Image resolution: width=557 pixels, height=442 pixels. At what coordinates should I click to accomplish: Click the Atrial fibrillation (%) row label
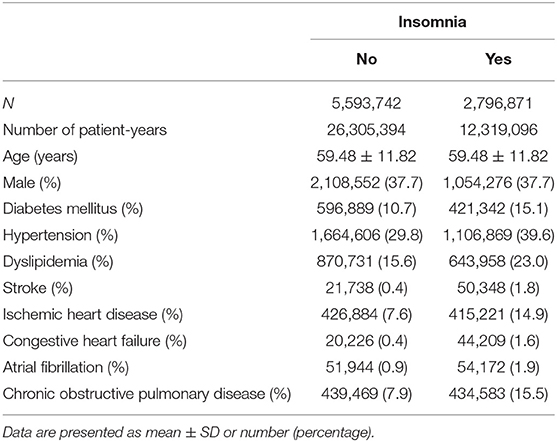click(66, 367)
